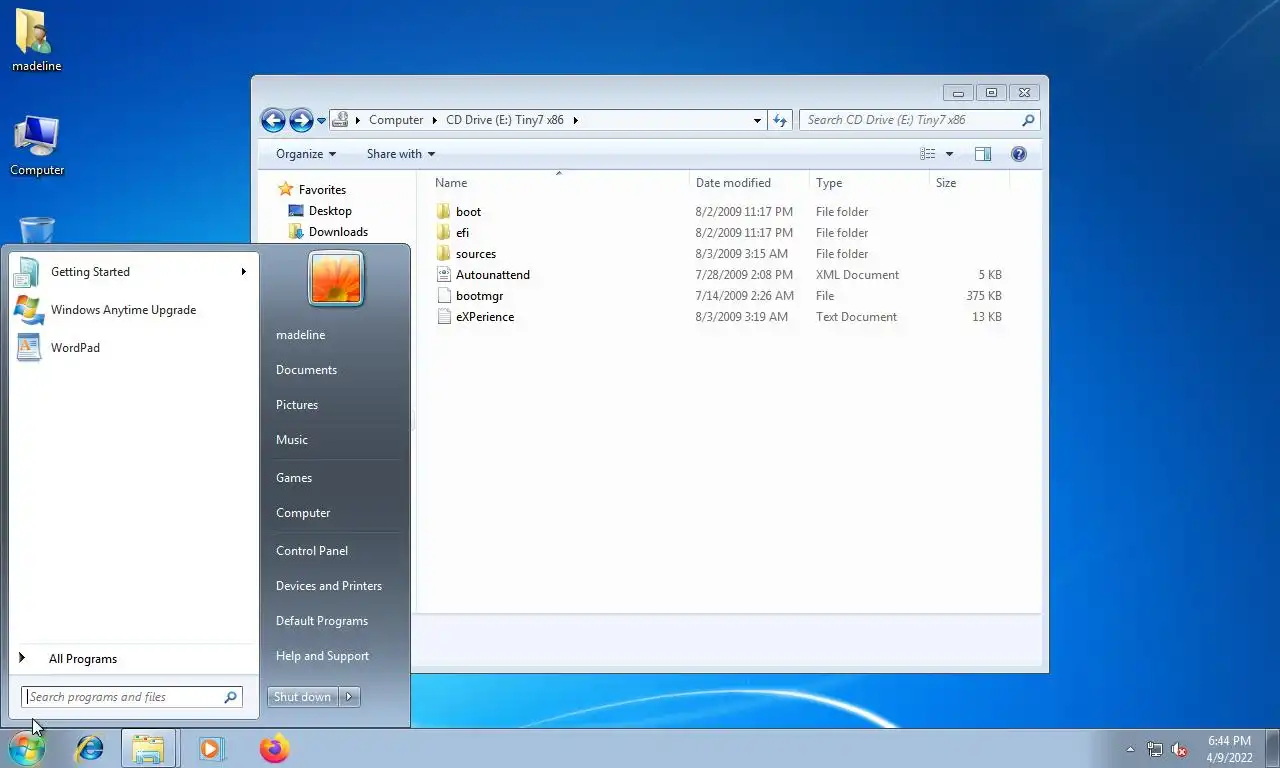
Task: Open the Share with dropdown
Action: [401, 154]
